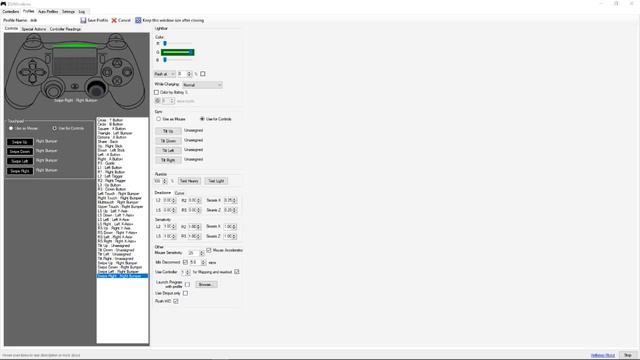Click the Tilt Up button
Screen dimensions: 640x360
point(168,131)
